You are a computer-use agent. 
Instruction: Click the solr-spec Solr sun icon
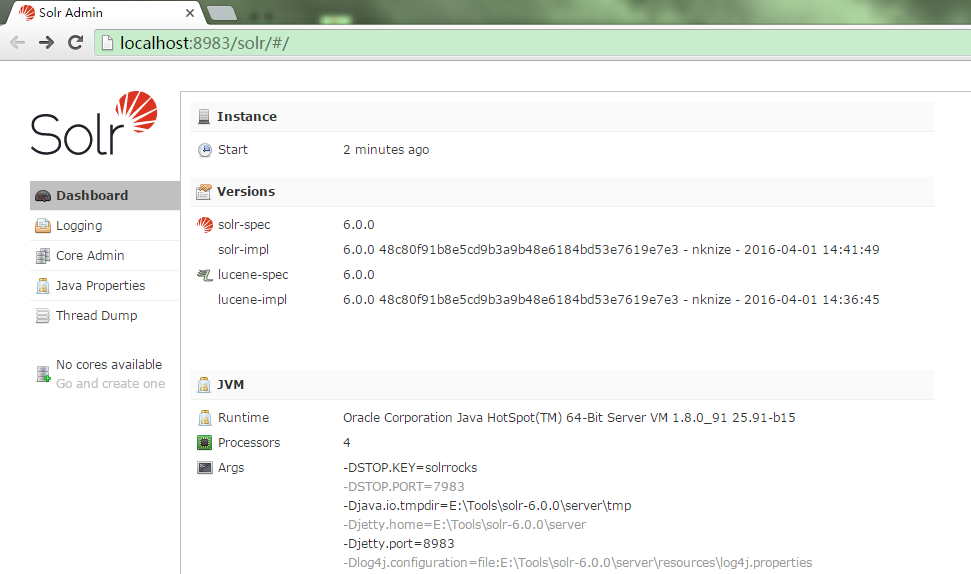(x=204, y=225)
